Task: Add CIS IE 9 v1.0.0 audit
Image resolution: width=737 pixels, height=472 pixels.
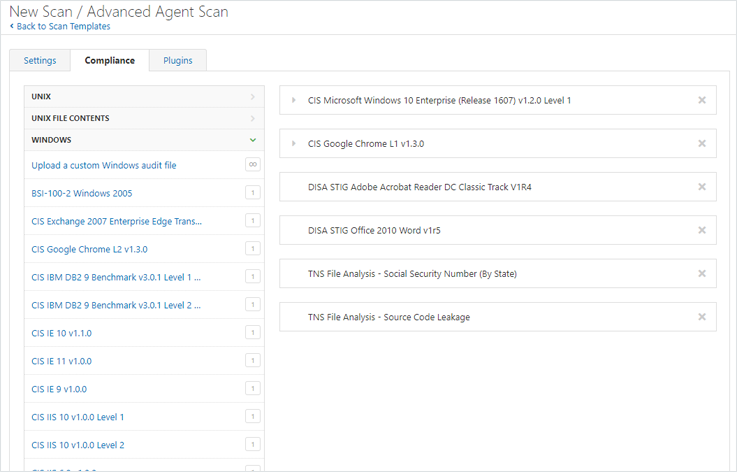Action: pos(59,389)
